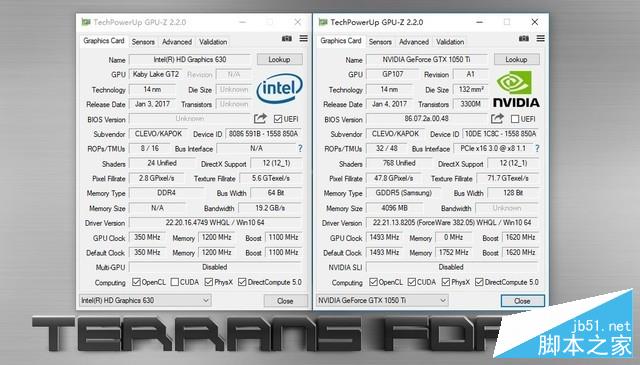Click the Intel logo image
The height and width of the screenshot is (365, 640).
point(280,88)
